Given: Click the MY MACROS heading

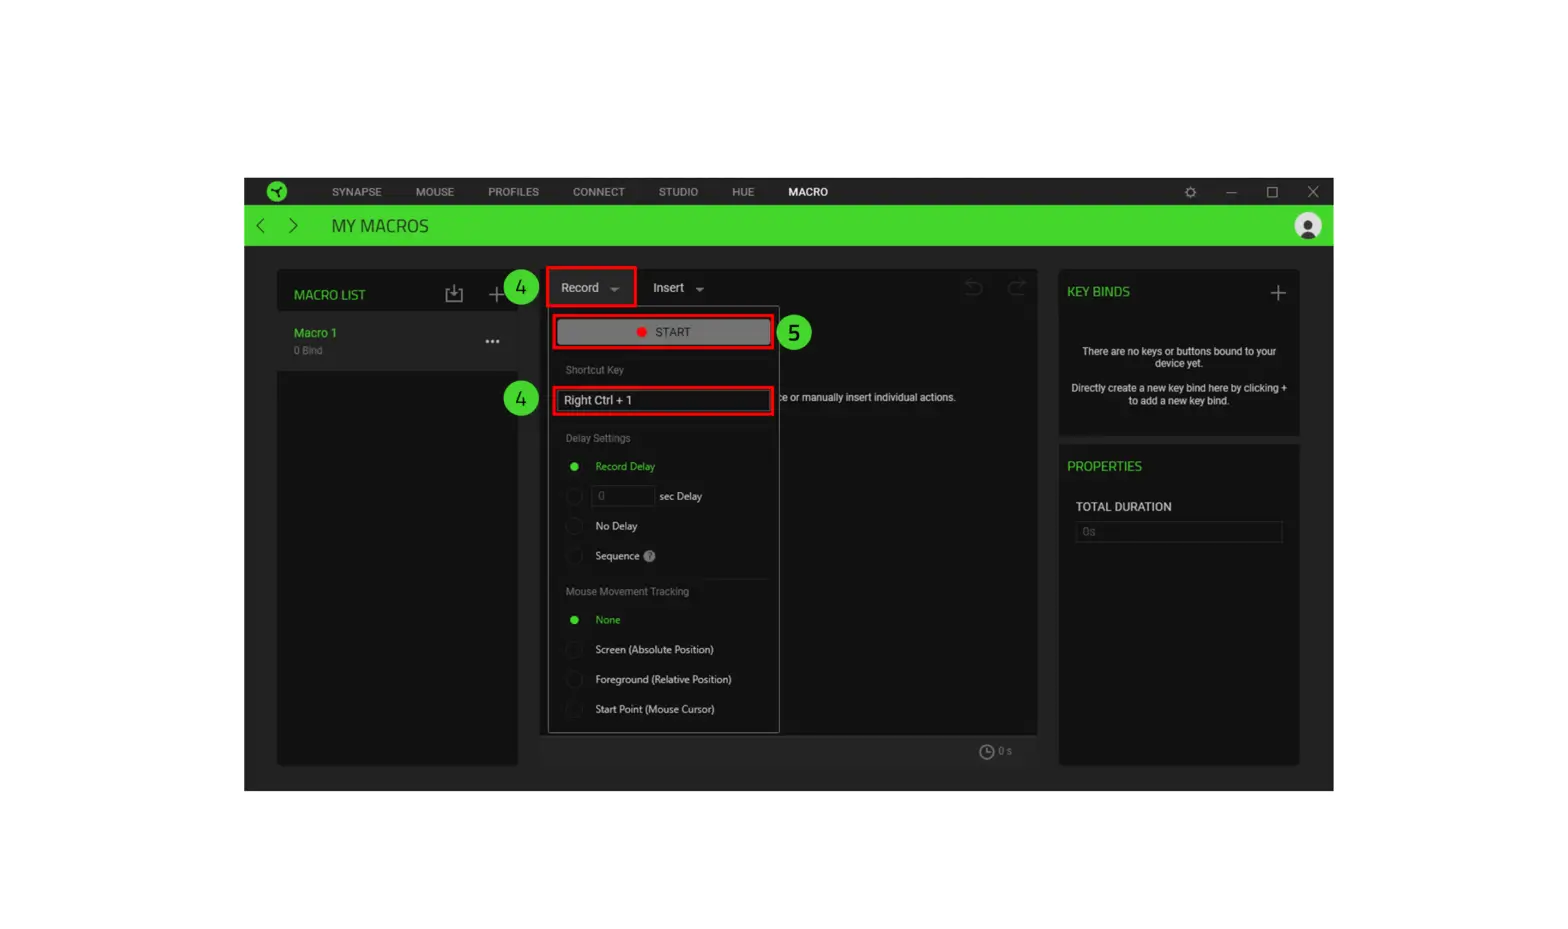Looking at the screenshot, I should pos(380,226).
